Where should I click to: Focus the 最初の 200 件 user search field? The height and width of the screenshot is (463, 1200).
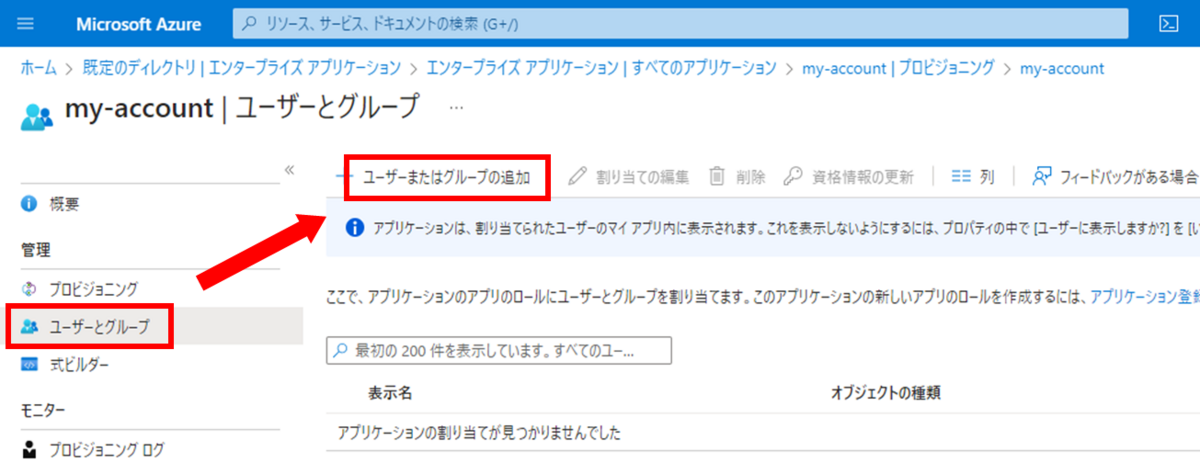499,350
